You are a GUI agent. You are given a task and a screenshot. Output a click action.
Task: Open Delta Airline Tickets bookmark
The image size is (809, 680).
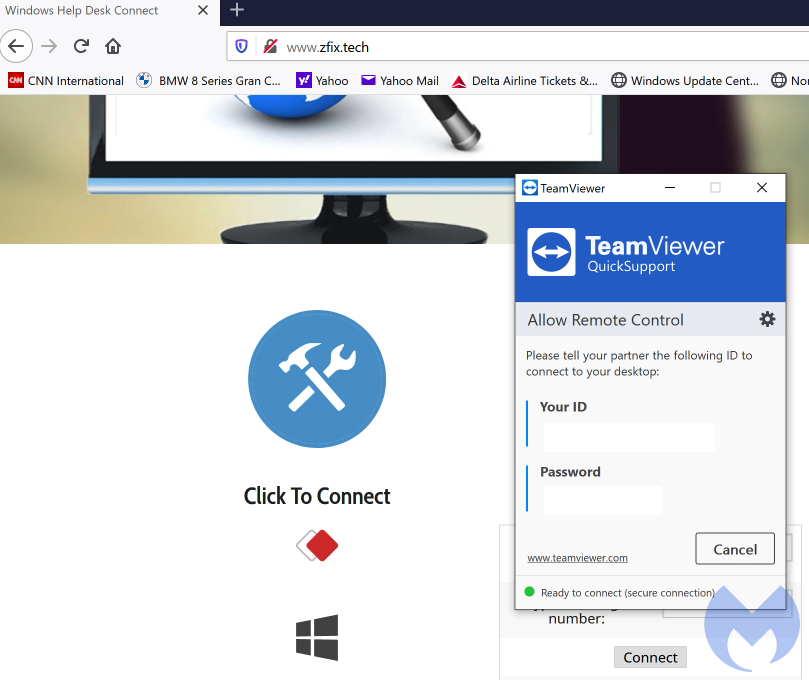[525, 81]
